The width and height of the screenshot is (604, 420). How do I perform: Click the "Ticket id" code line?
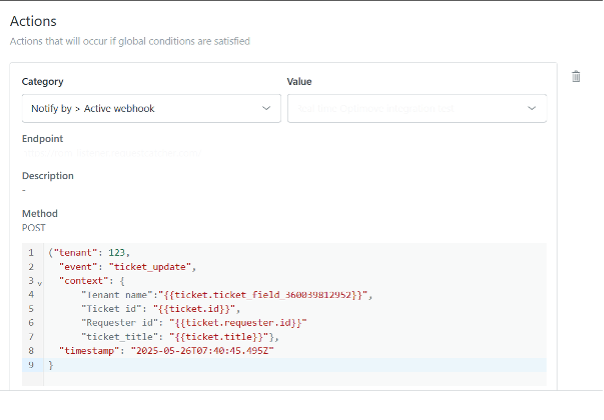coord(161,309)
